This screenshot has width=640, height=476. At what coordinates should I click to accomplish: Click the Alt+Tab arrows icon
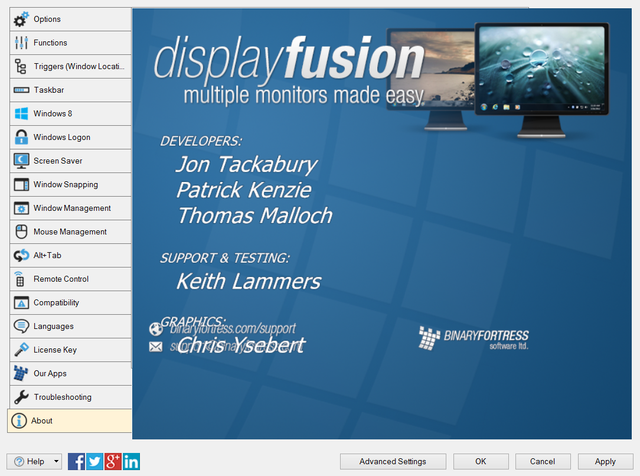(21, 255)
